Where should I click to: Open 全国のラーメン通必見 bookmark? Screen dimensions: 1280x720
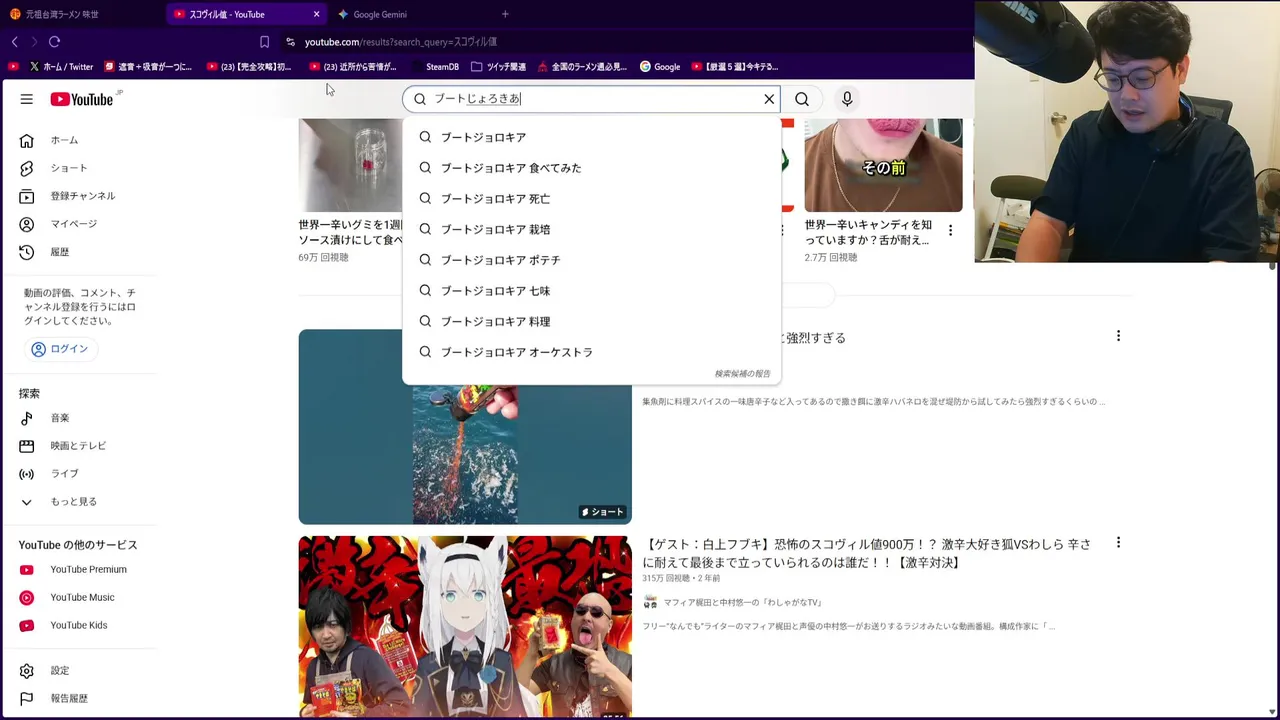click(582, 67)
